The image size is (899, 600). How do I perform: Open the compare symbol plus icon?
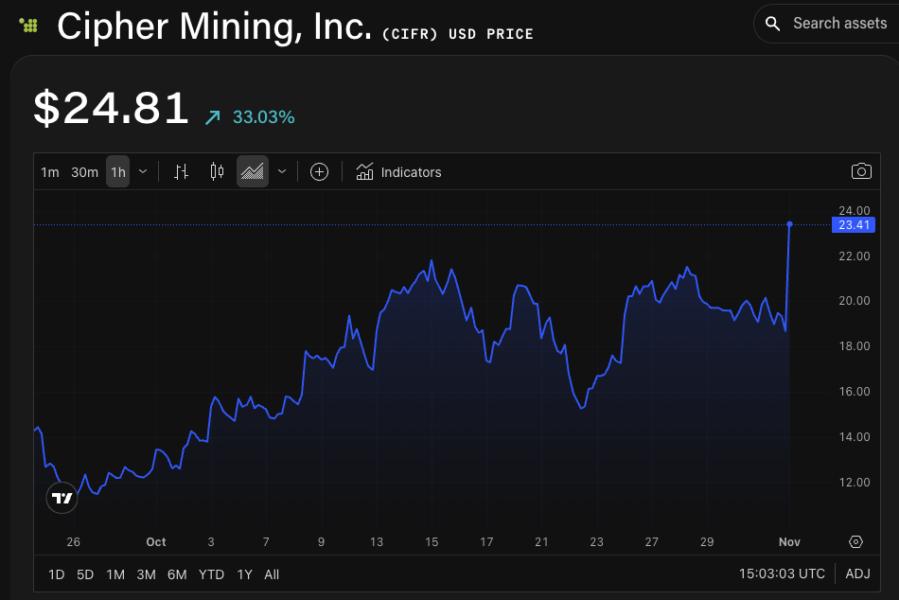click(319, 171)
